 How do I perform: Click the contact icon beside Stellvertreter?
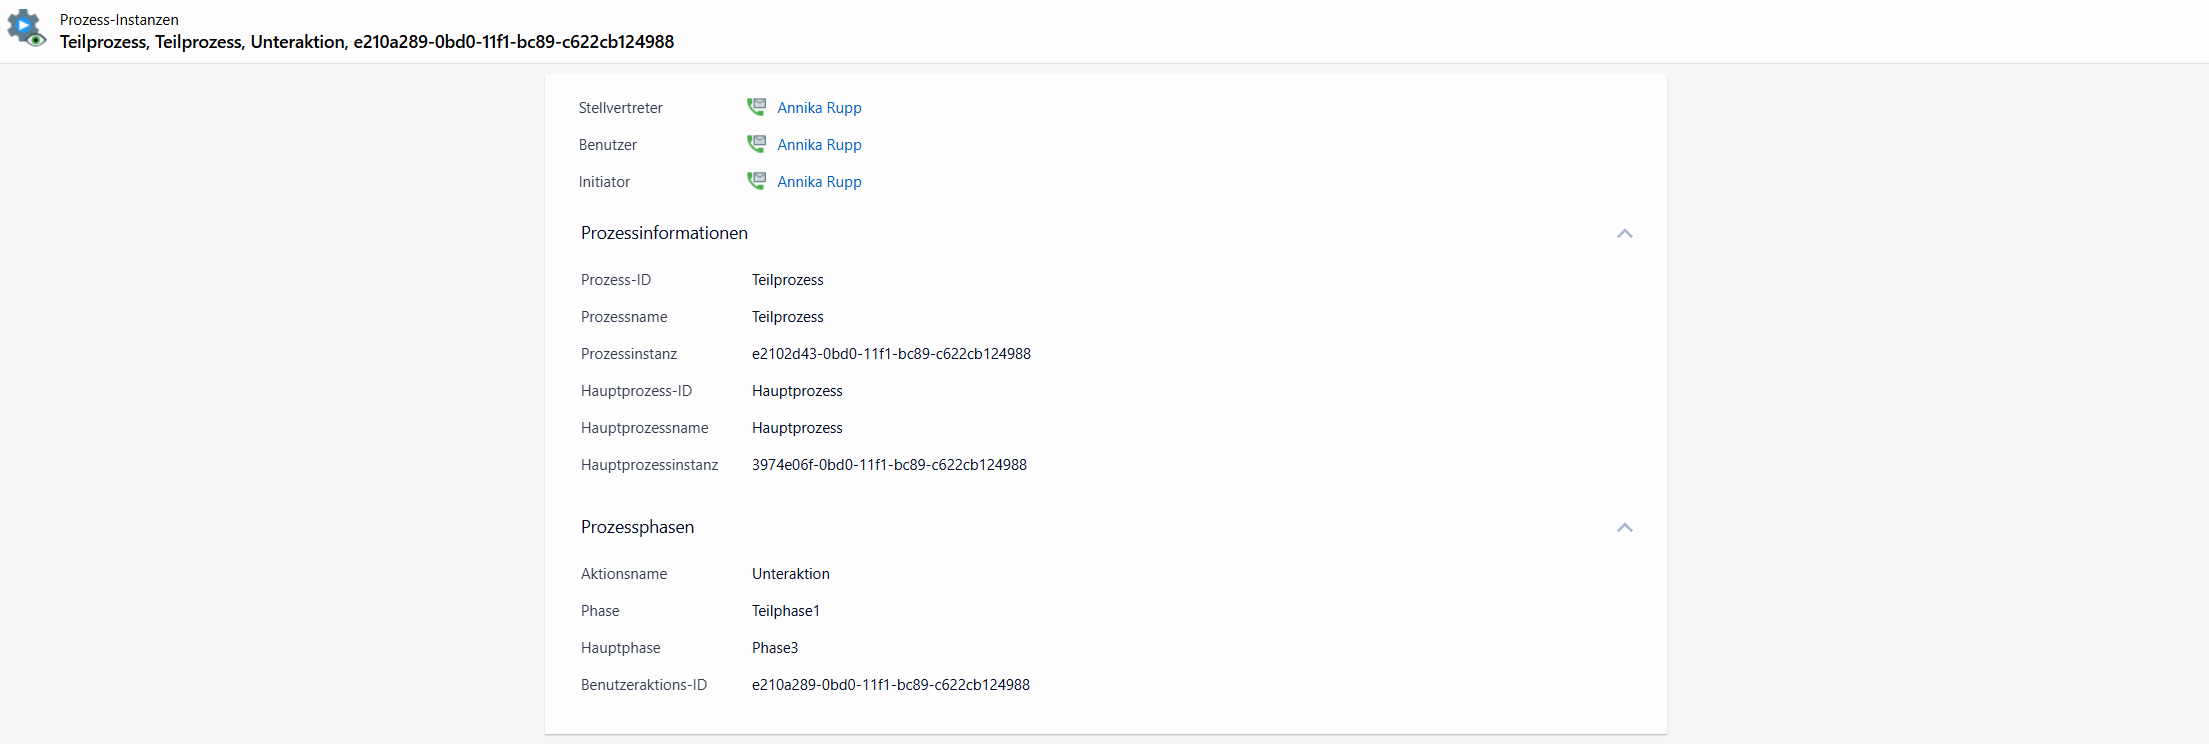coord(756,107)
